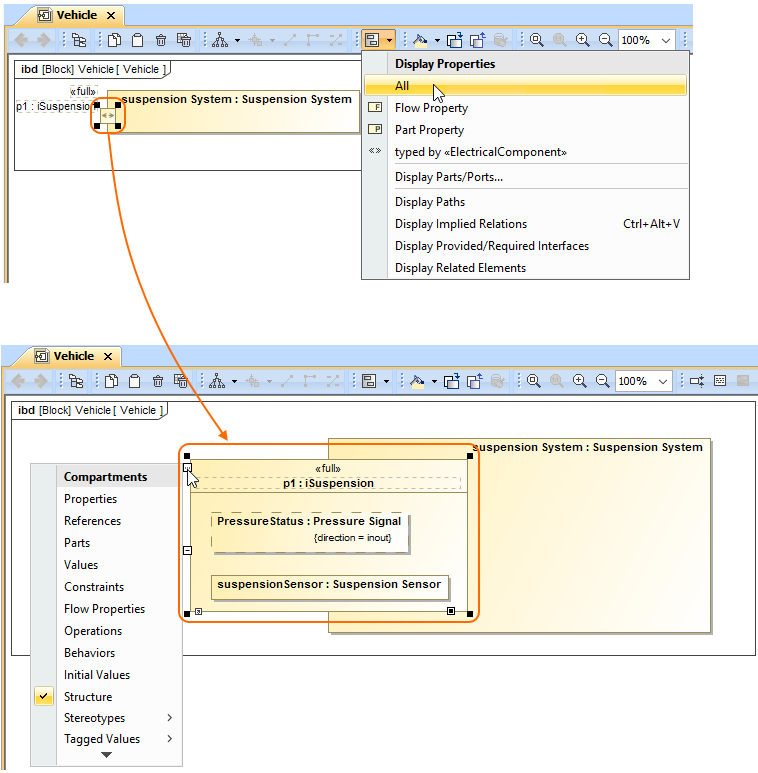Click the fill color bucket icon in top toolbar
This screenshot has width=758, height=773.
[x=421, y=40]
